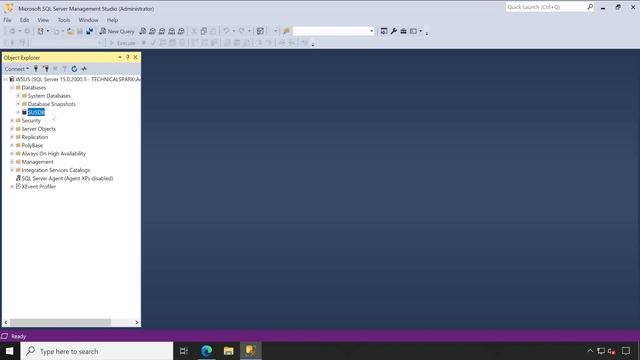Select Management folder label in tree
The image size is (640, 360).
[x=38, y=162]
